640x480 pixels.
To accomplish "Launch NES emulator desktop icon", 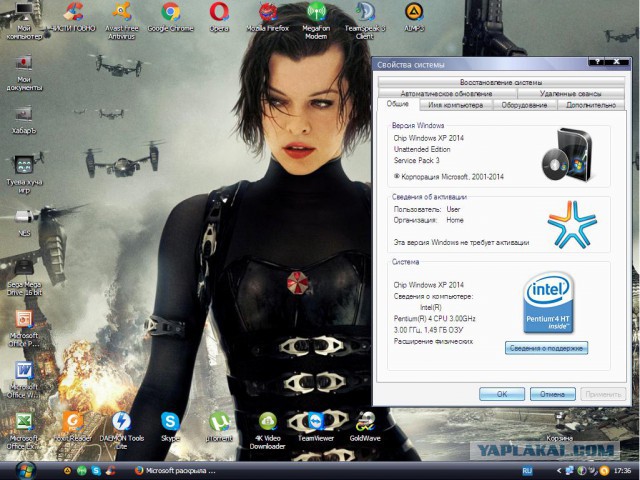I will [x=24, y=223].
